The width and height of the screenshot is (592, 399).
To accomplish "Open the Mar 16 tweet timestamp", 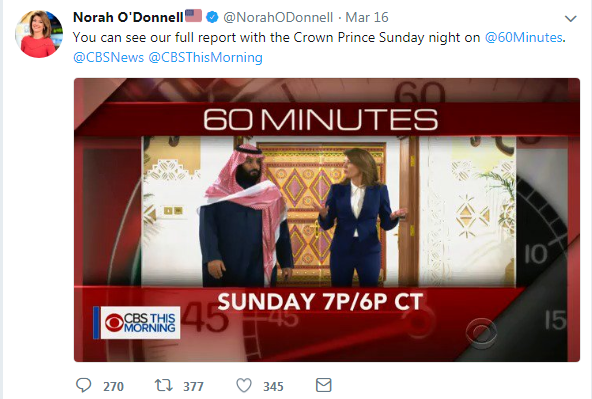I will tap(367, 17).
